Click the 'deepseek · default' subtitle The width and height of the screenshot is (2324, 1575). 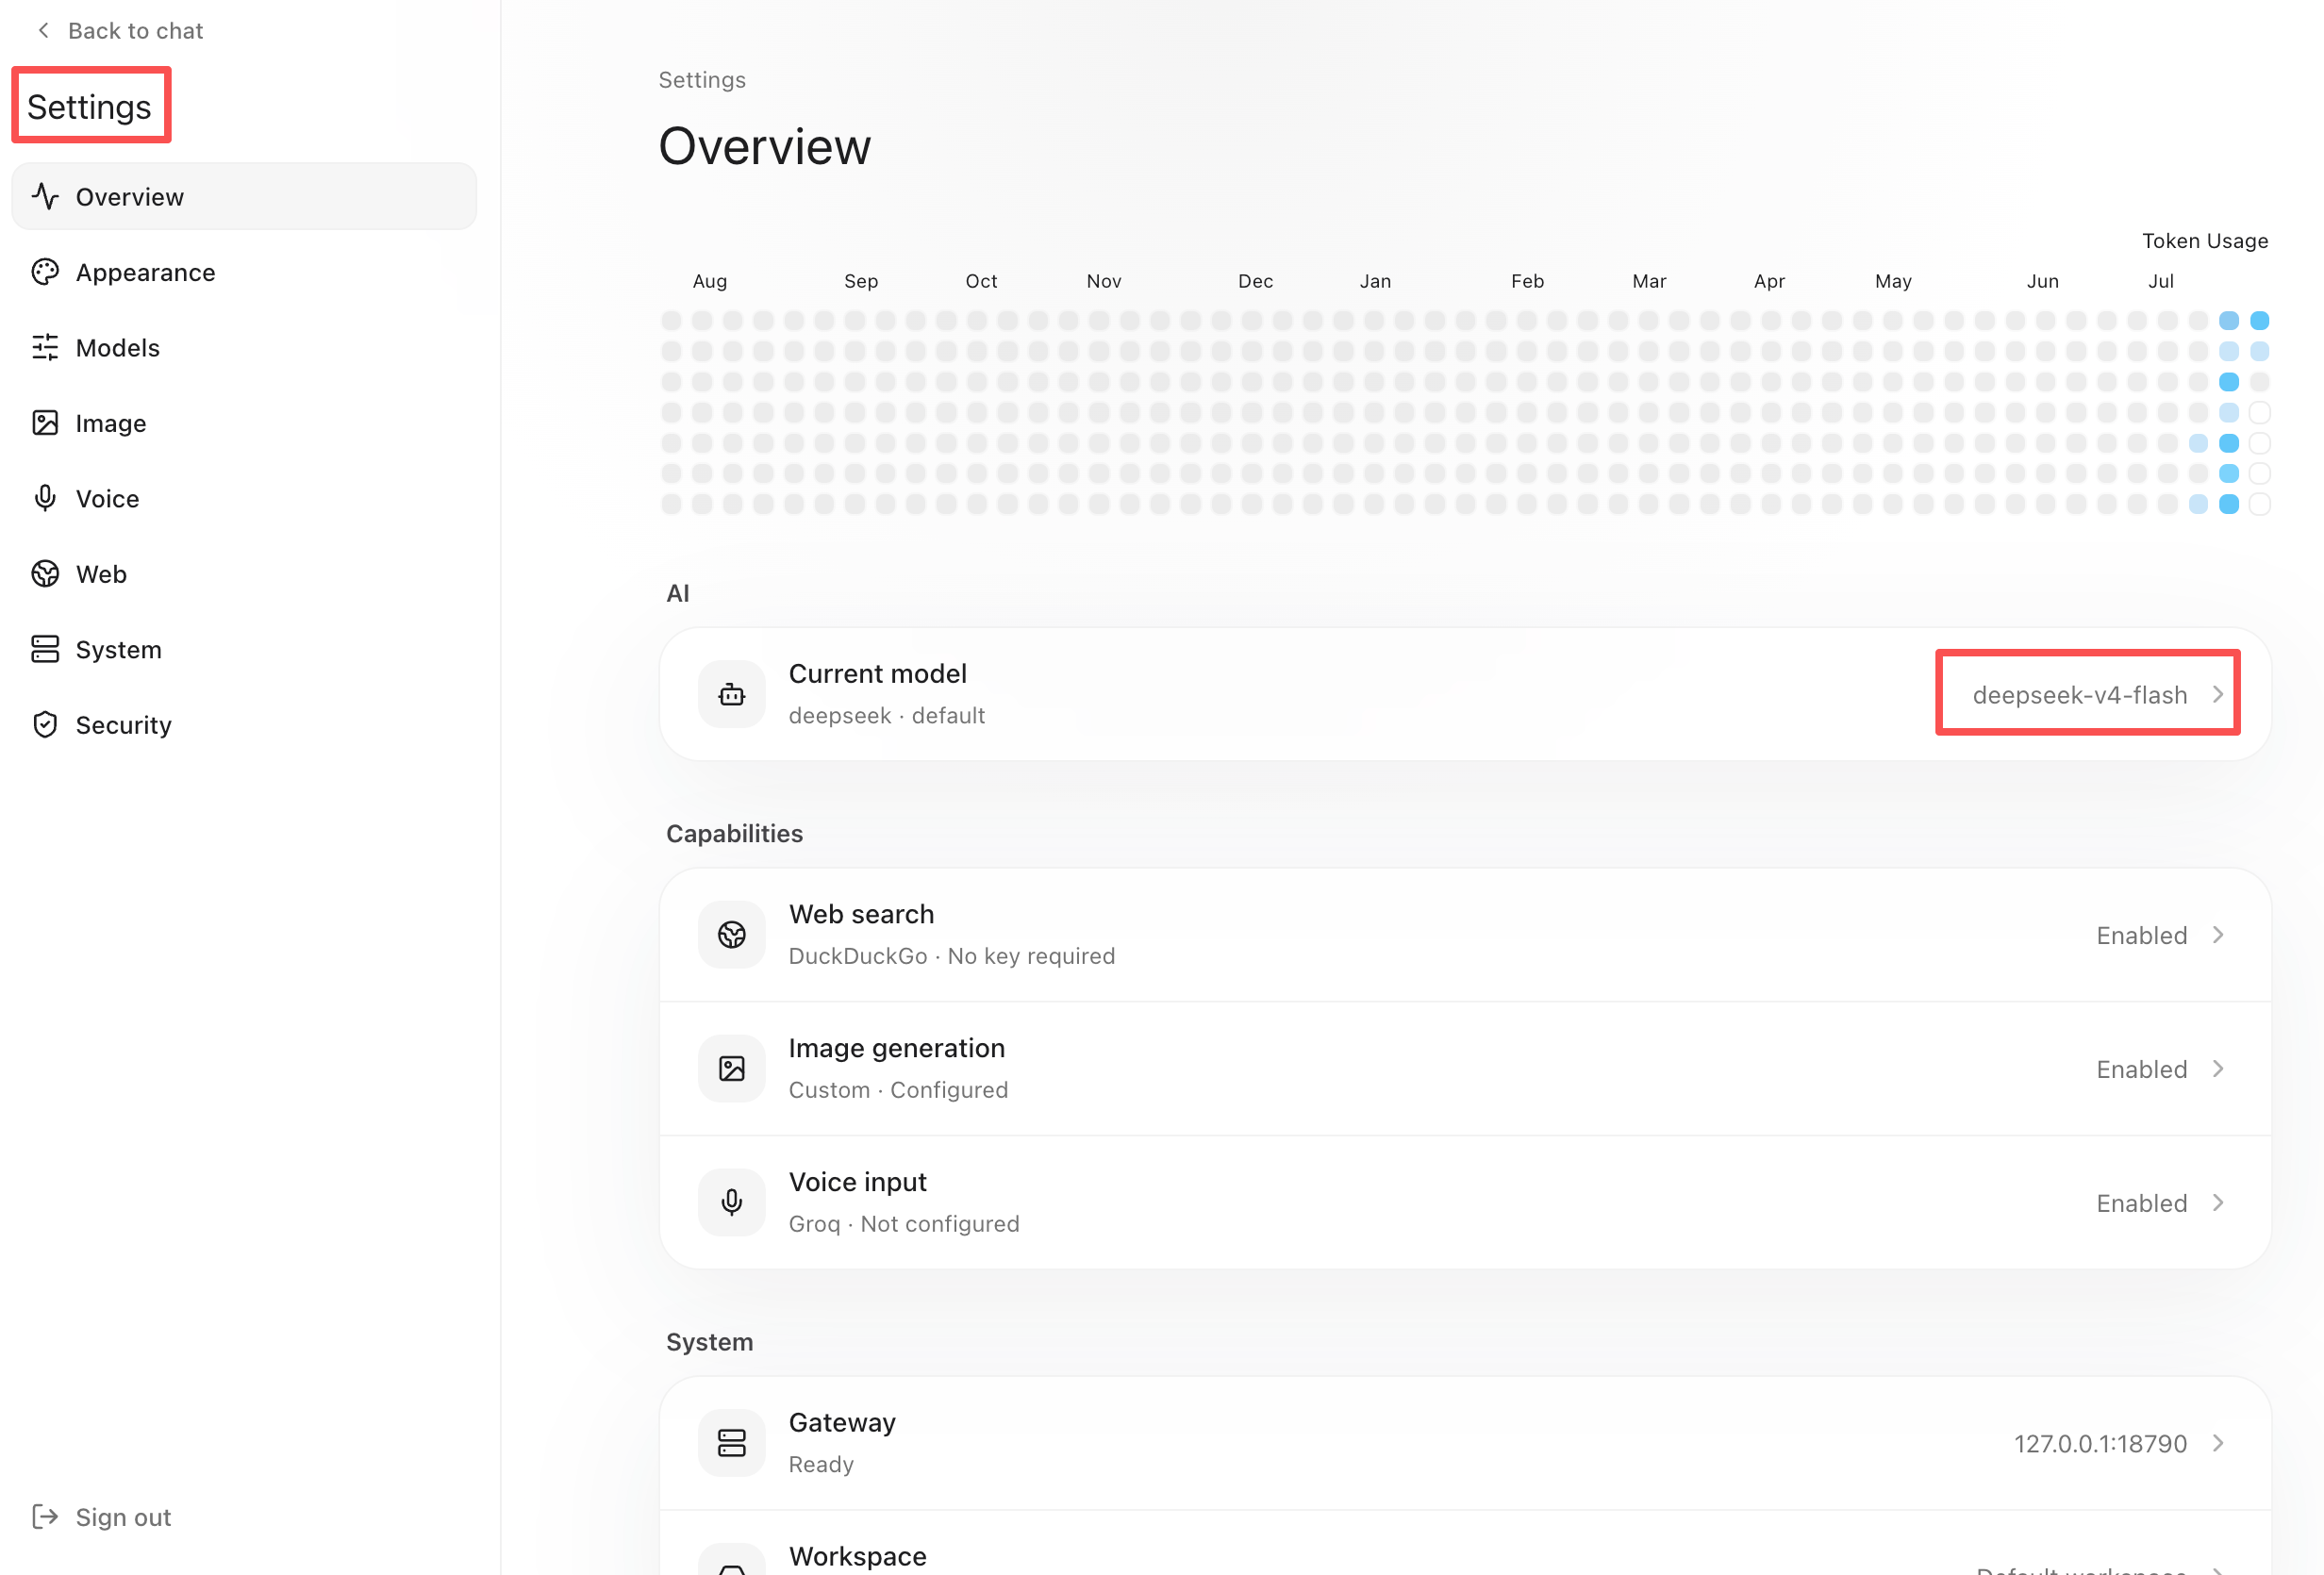886,715
